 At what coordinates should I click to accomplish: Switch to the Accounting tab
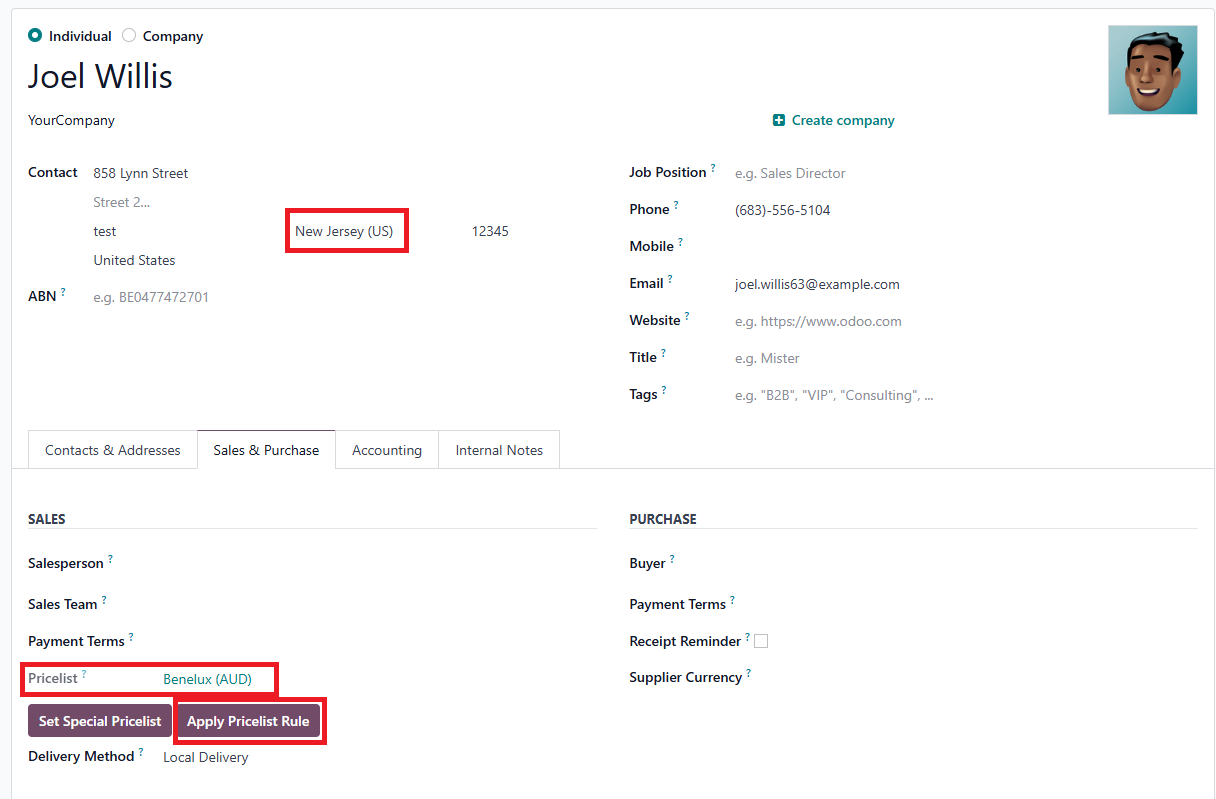[x=386, y=450]
